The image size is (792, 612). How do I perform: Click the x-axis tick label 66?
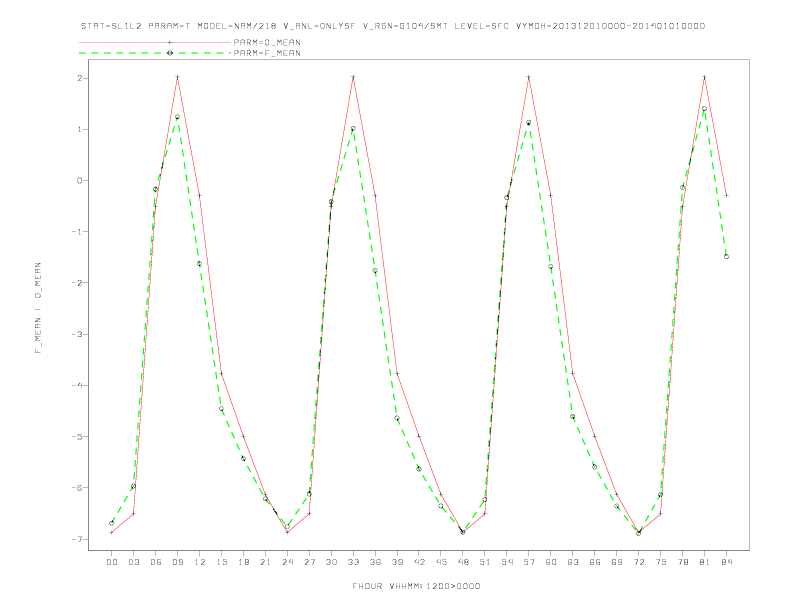pos(595,562)
